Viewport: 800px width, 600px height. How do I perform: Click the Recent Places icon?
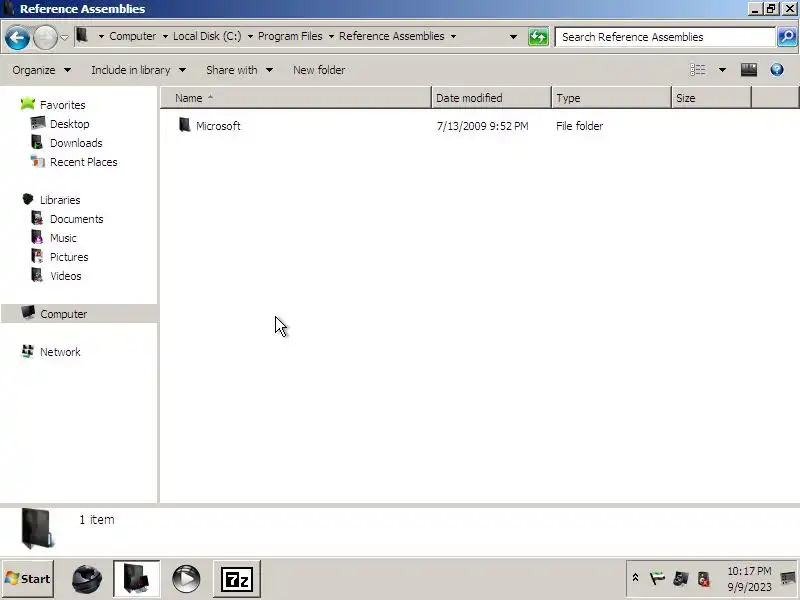[38, 161]
